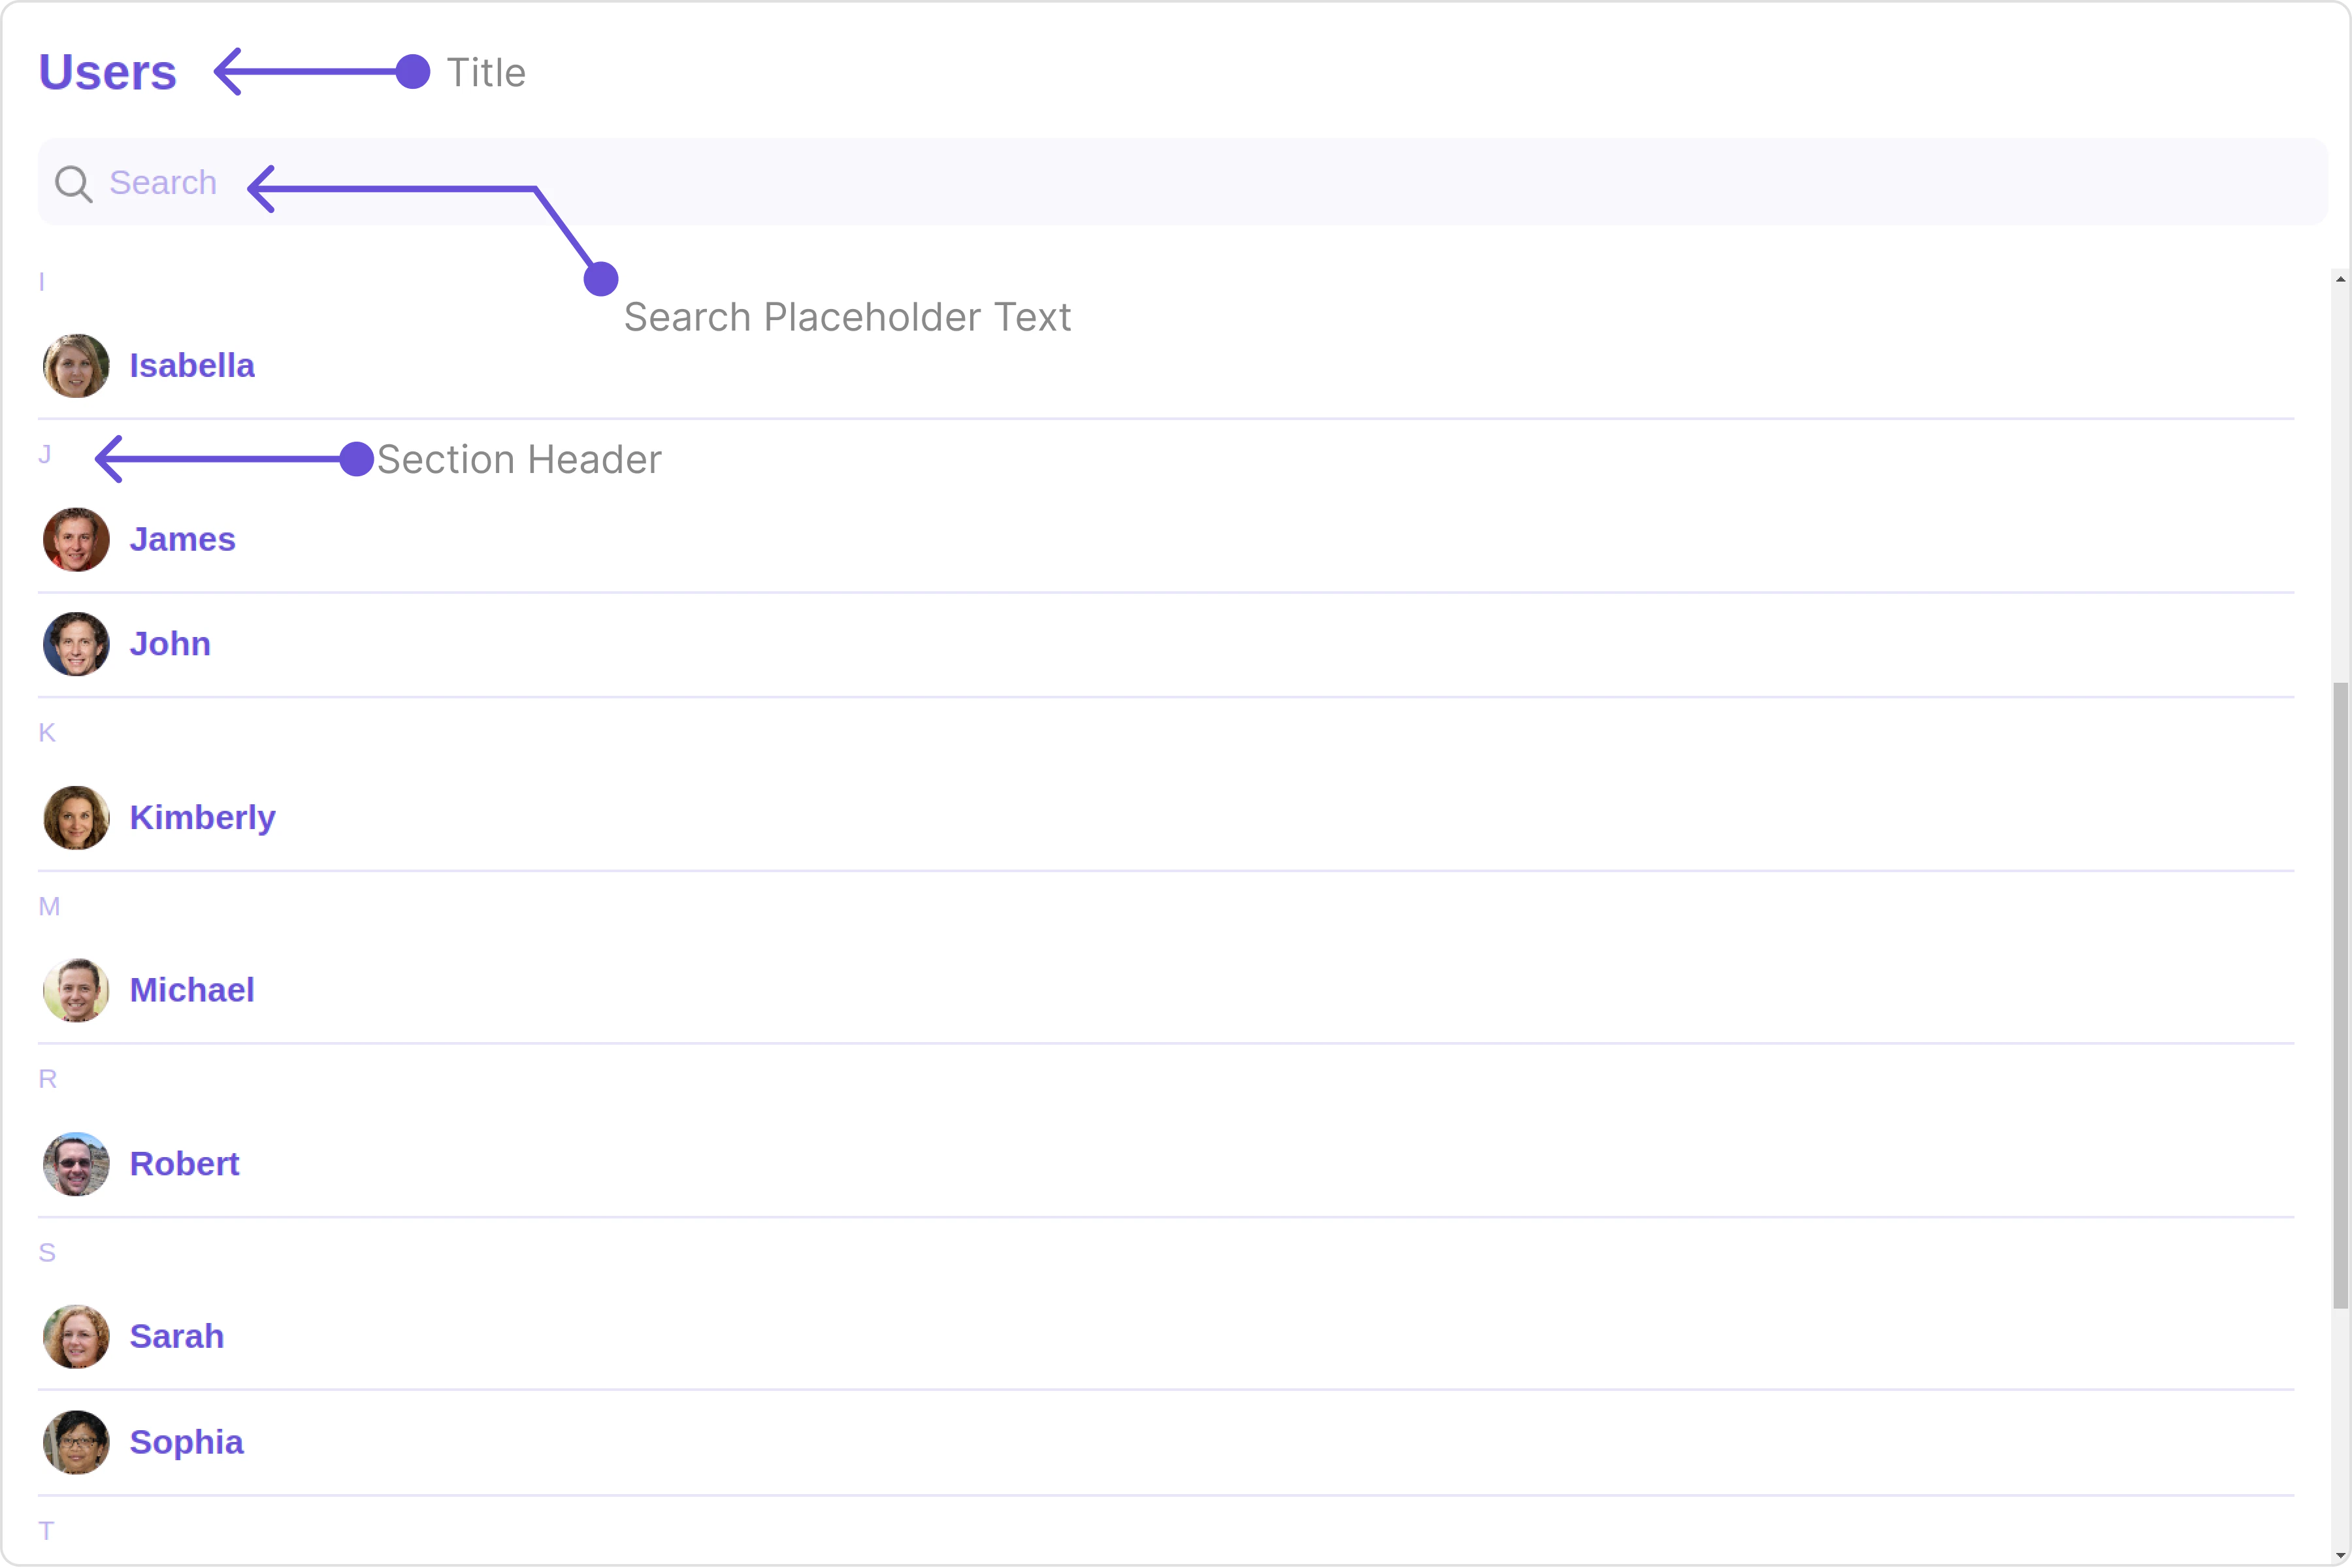Click Isabella's profile avatar
Image resolution: width=2352 pixels, height=1568 pixels.
[76, 366]
